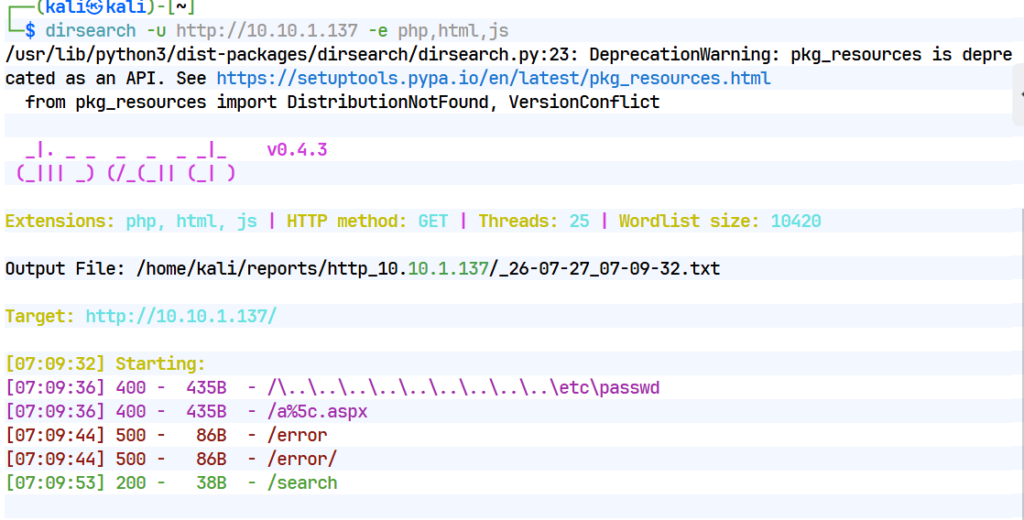This screenshot has height=520, width=1024.
Task: Click the /error/ result line with trailing slash
Action: coord(171,459)
